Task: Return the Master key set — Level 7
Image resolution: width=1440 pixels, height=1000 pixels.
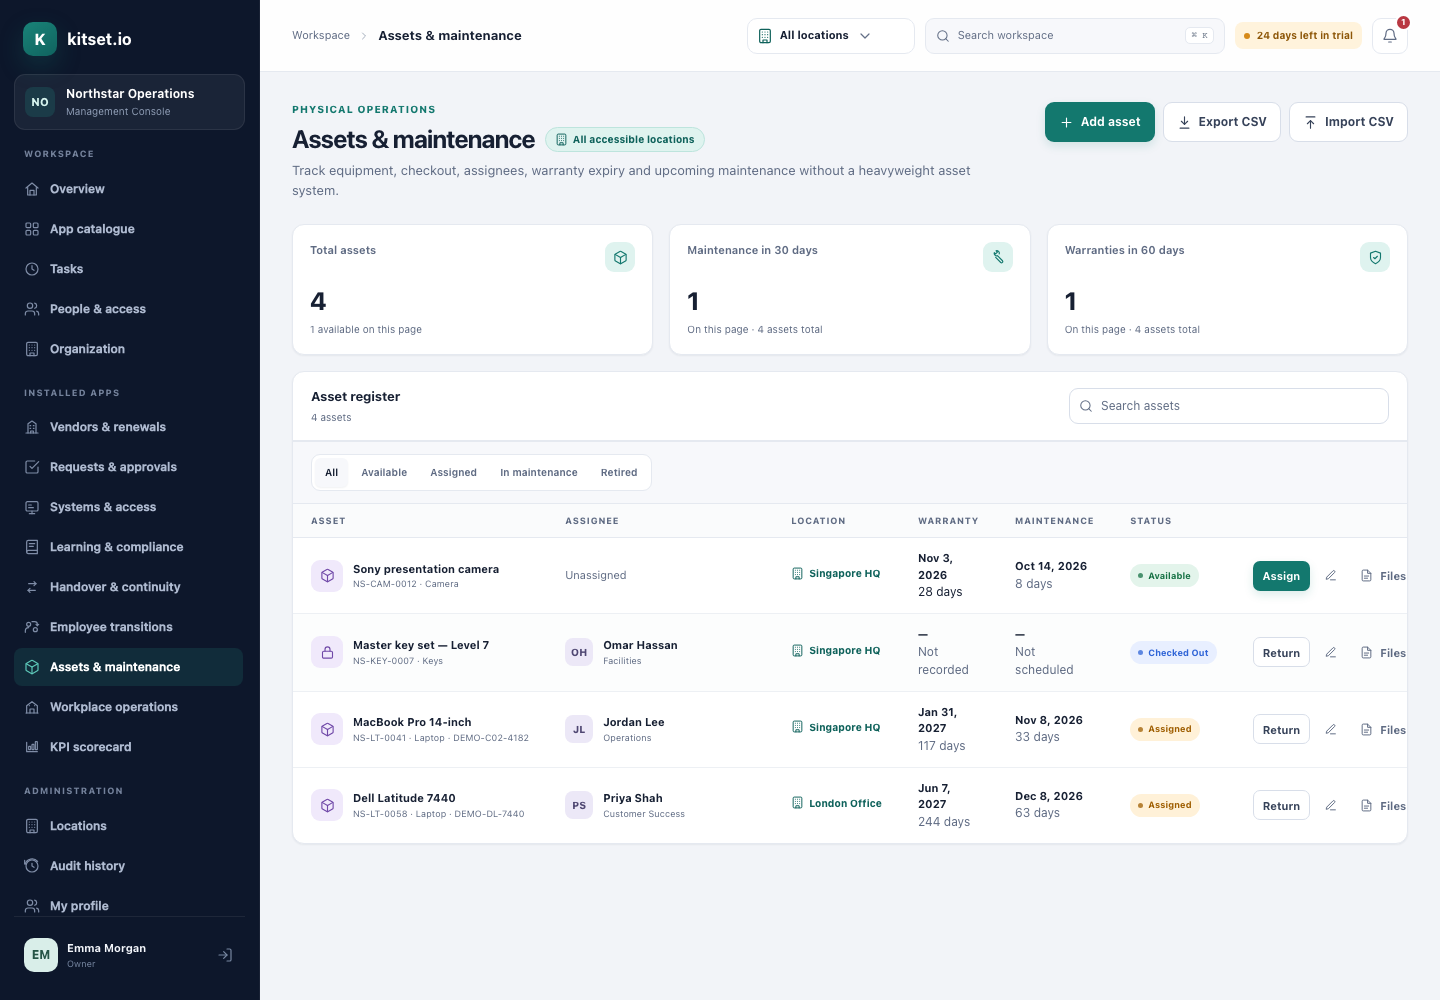Action: (1281, 653)
